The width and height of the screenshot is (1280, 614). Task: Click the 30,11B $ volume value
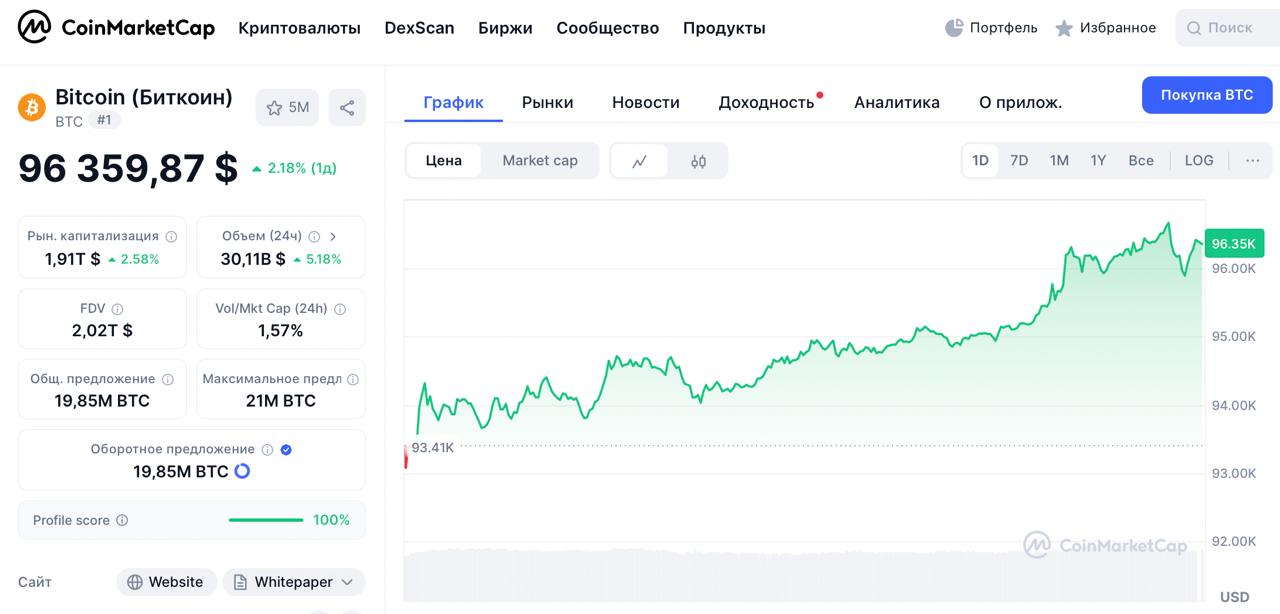(253, 259)
